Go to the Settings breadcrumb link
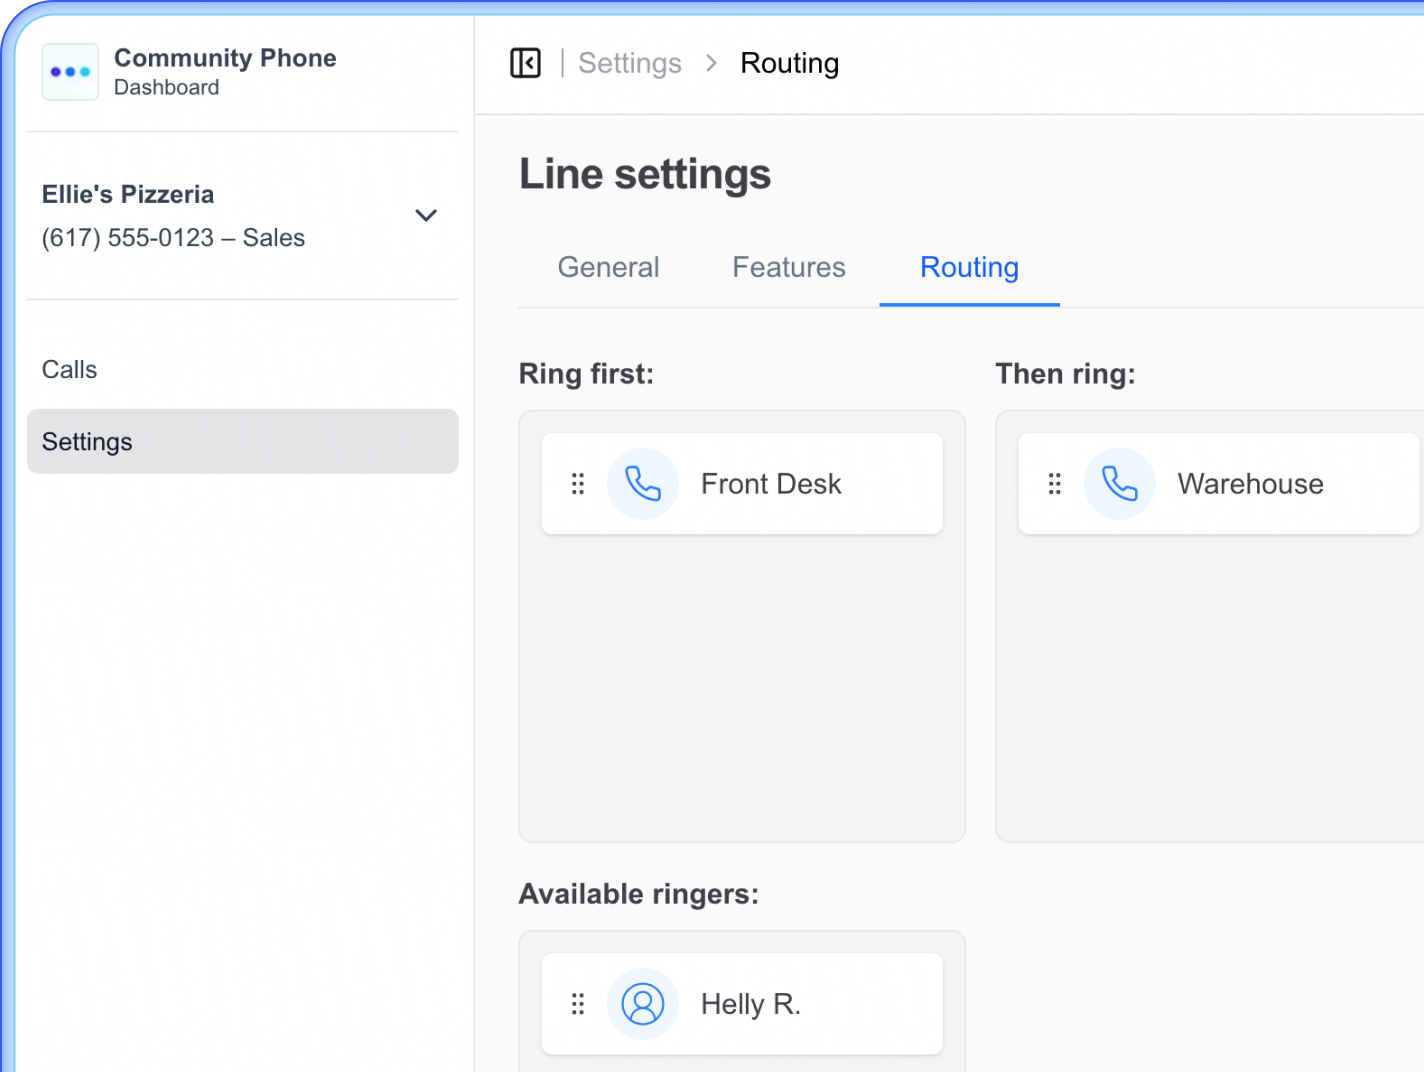Screen dimensions: 1424x1072 630,63
